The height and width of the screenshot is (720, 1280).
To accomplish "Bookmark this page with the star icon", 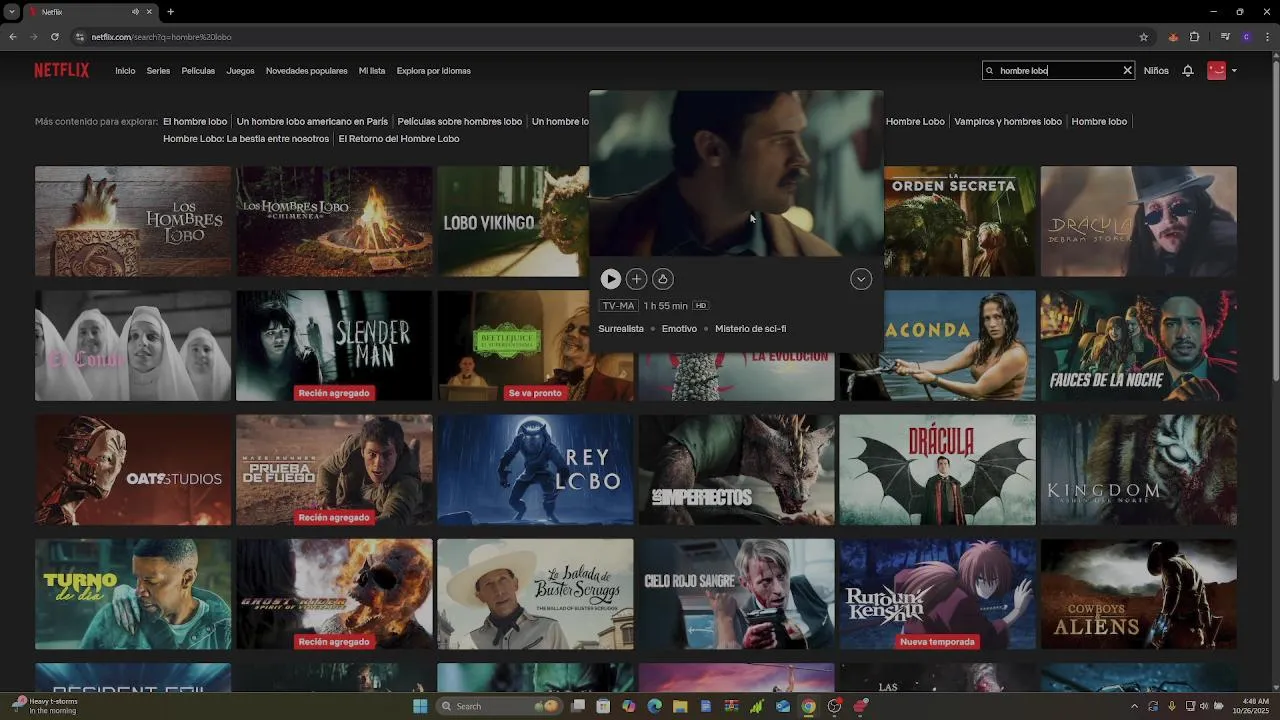I will [x=1144, y=37].
